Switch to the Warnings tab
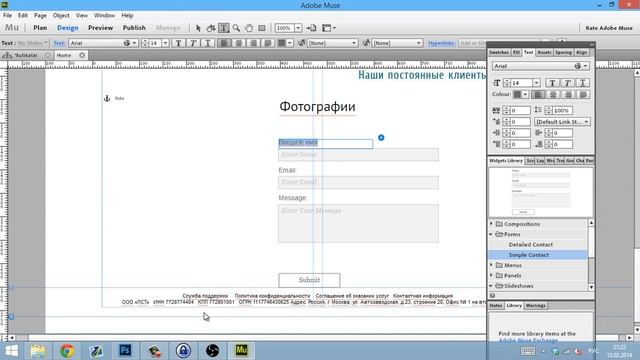Viewport: 640px width, 360px height. (535, 305)
